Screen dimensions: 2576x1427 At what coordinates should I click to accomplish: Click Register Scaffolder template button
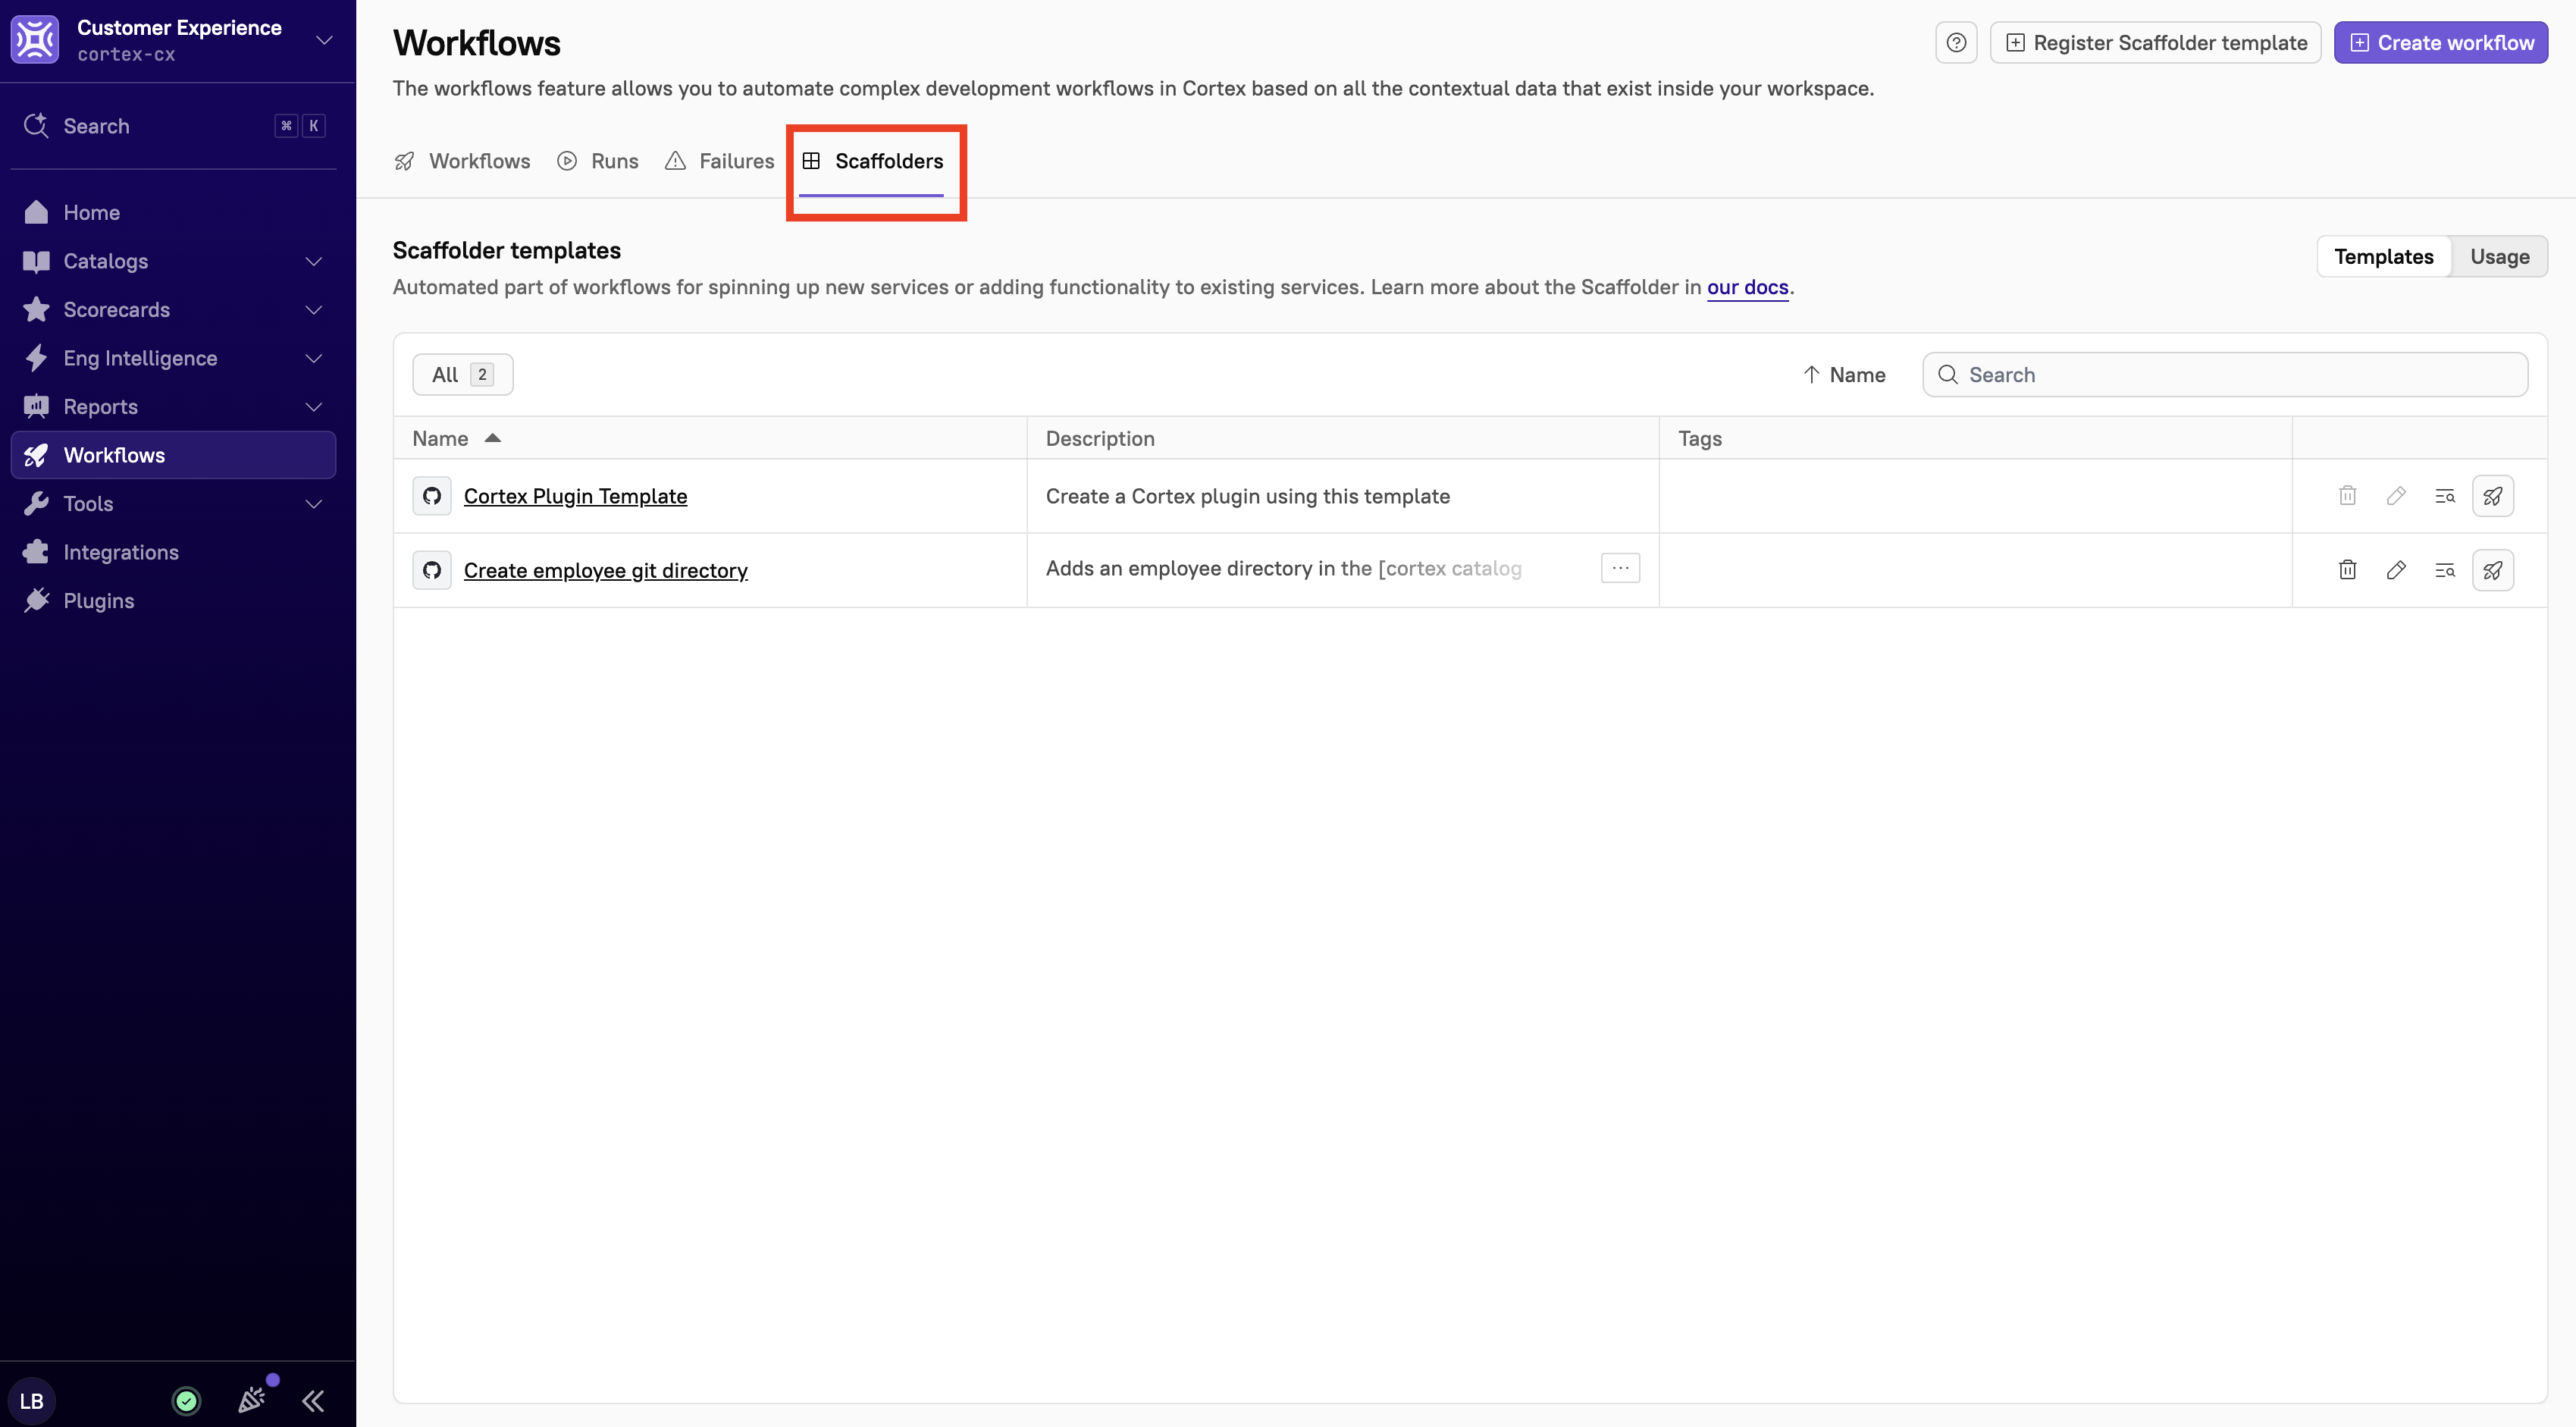(x=2155, y=43)
